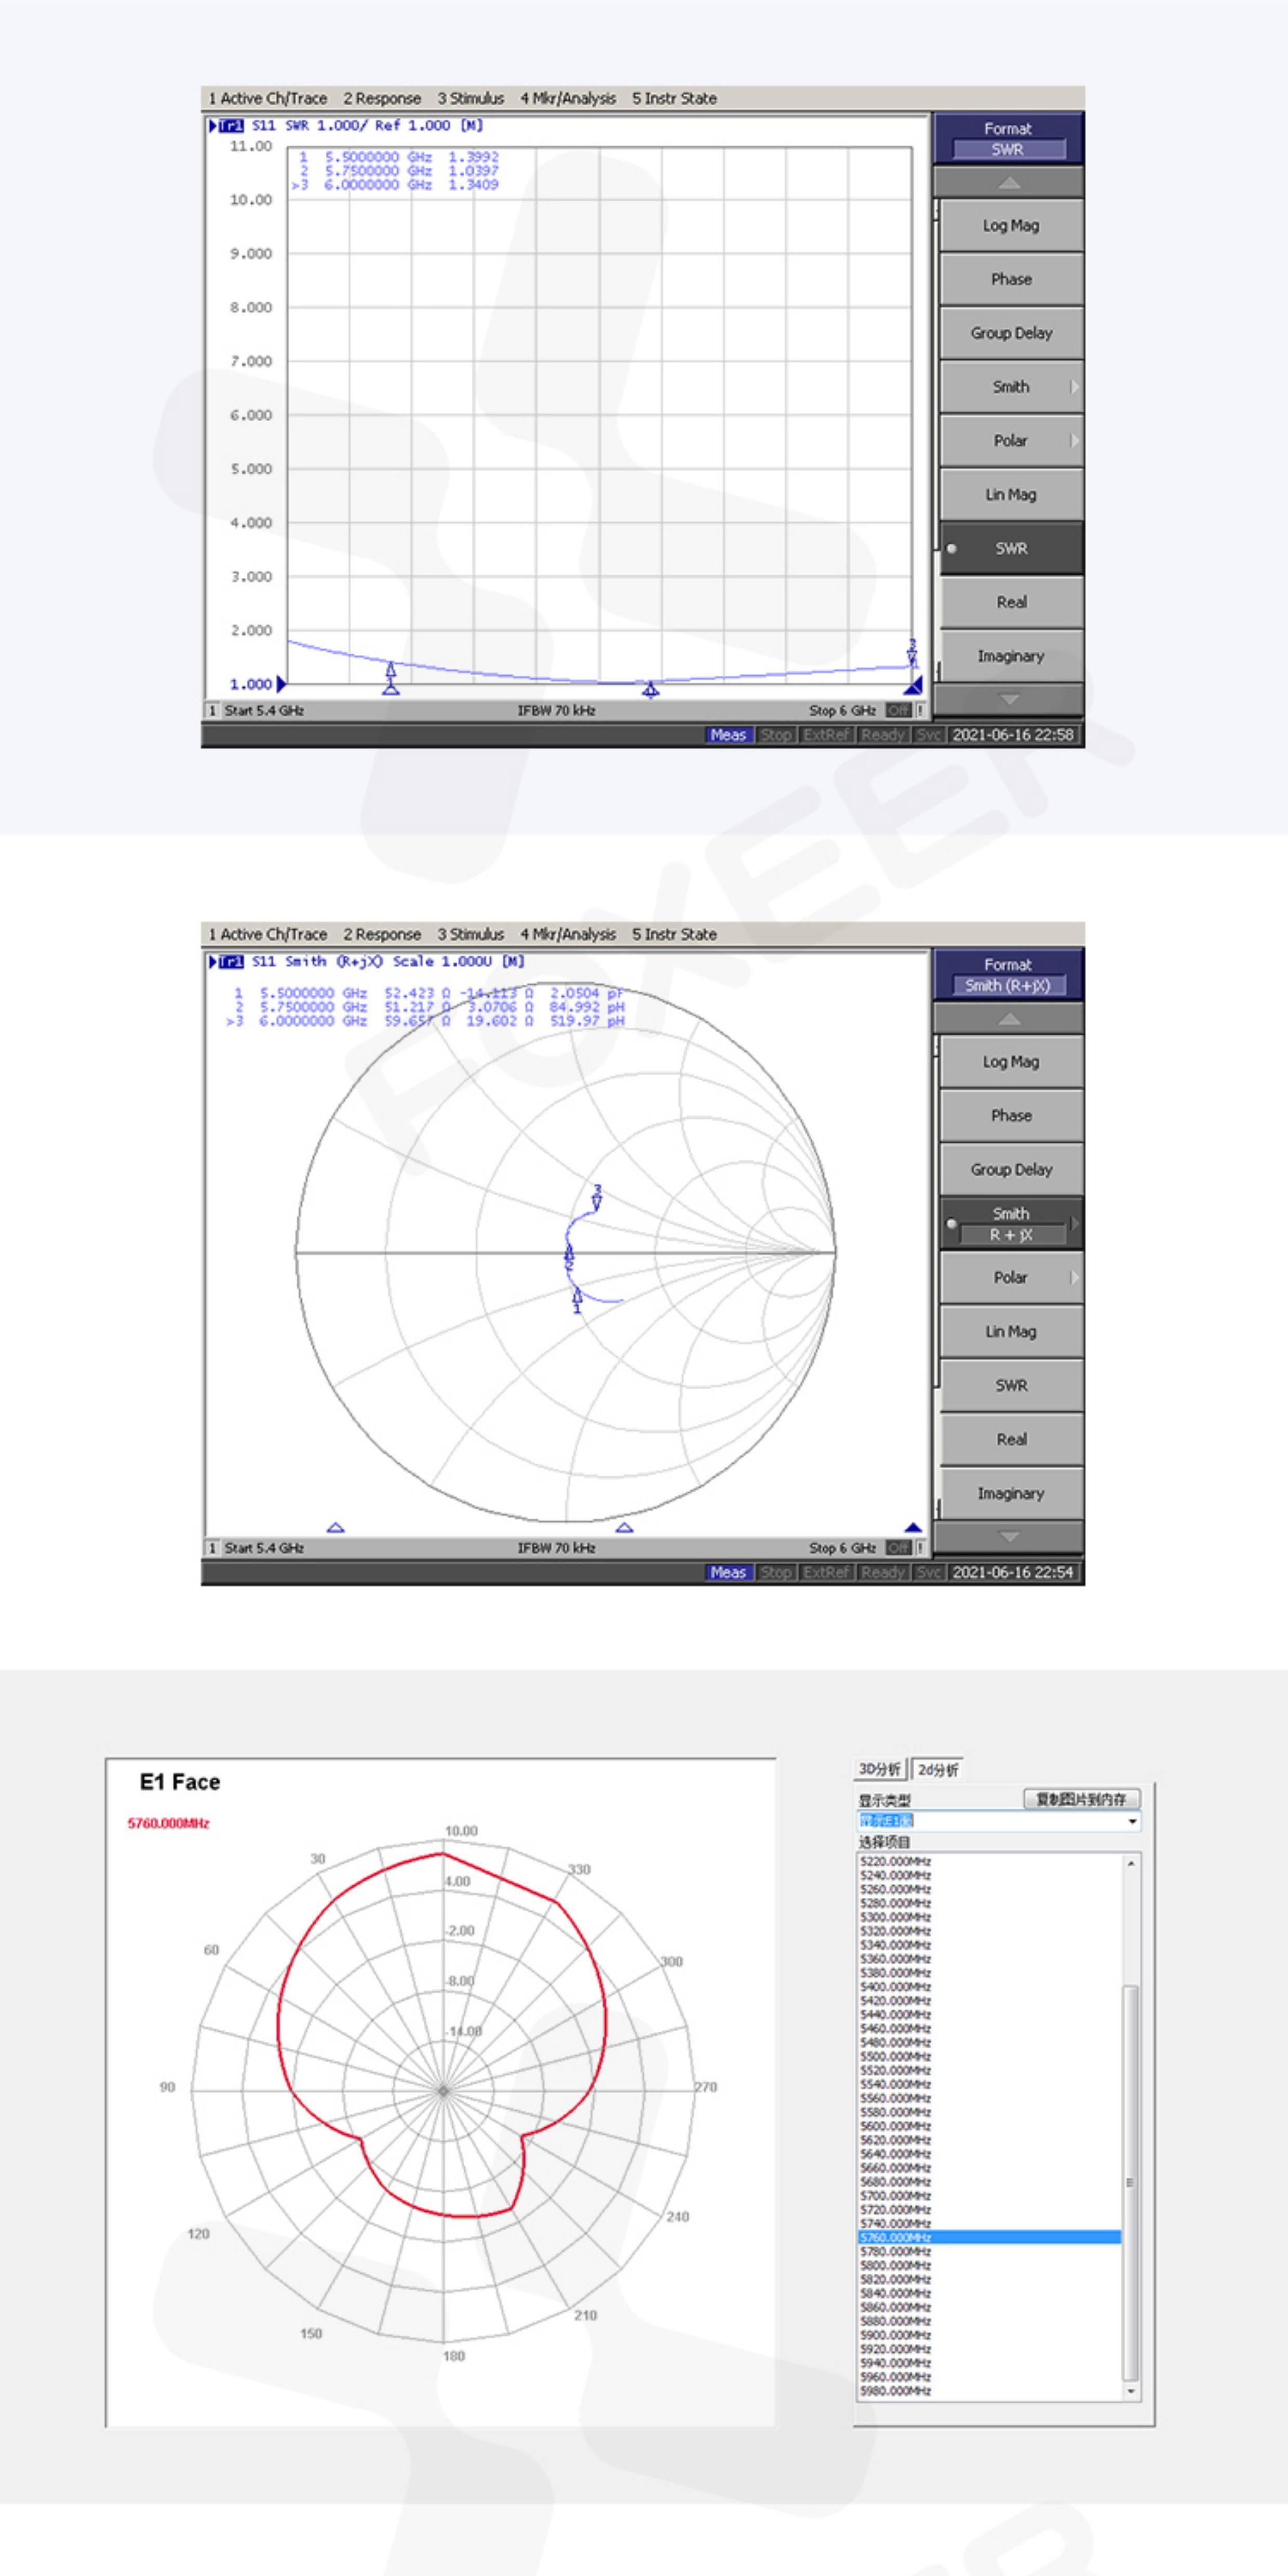
Task: Switch to the 3D分析 tab
Action: tap(880, 1769)
